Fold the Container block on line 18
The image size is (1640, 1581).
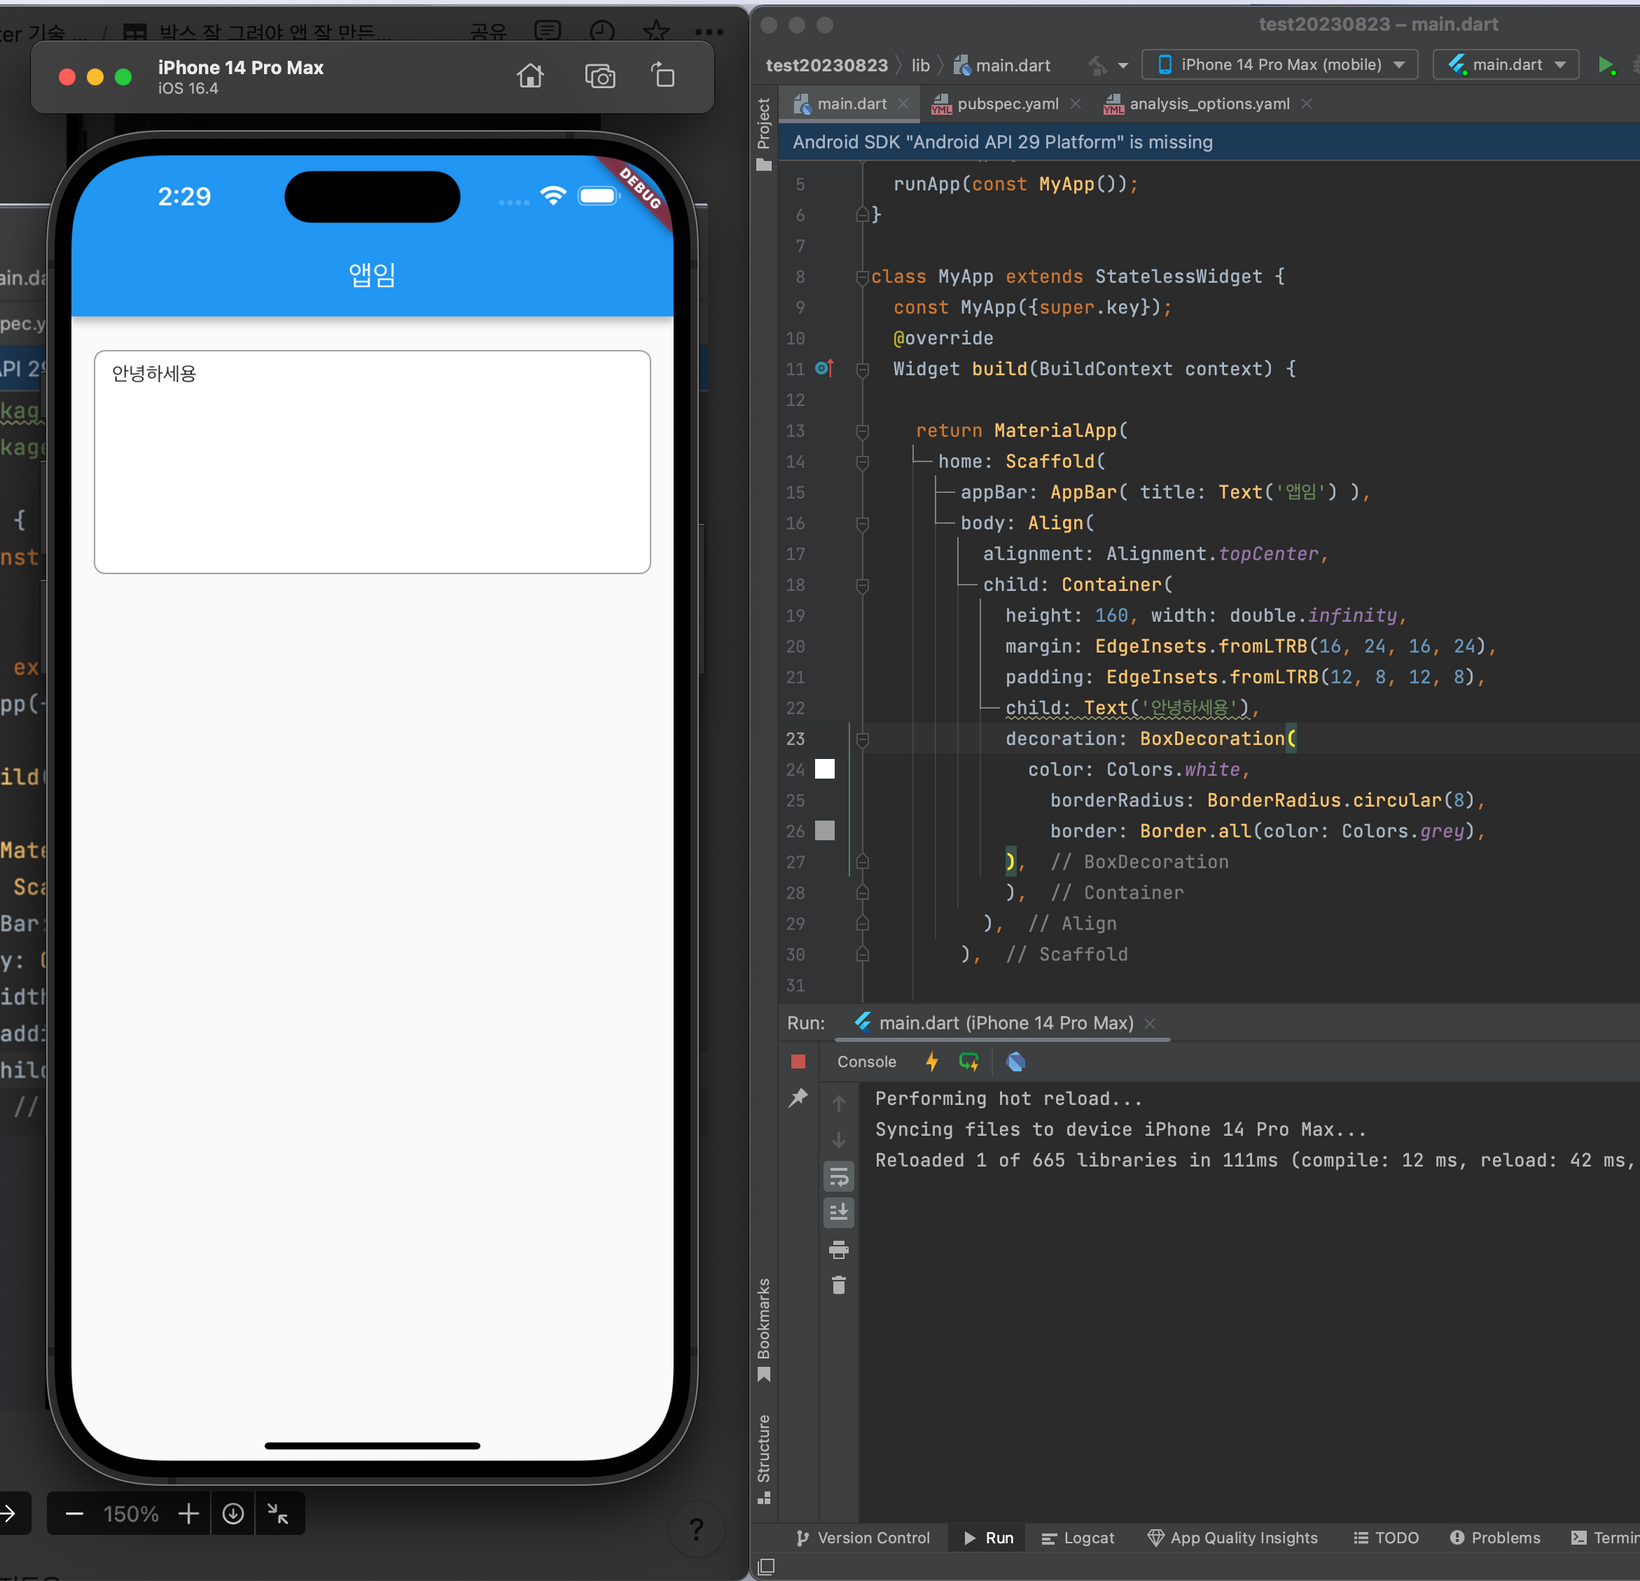[862, 585]
